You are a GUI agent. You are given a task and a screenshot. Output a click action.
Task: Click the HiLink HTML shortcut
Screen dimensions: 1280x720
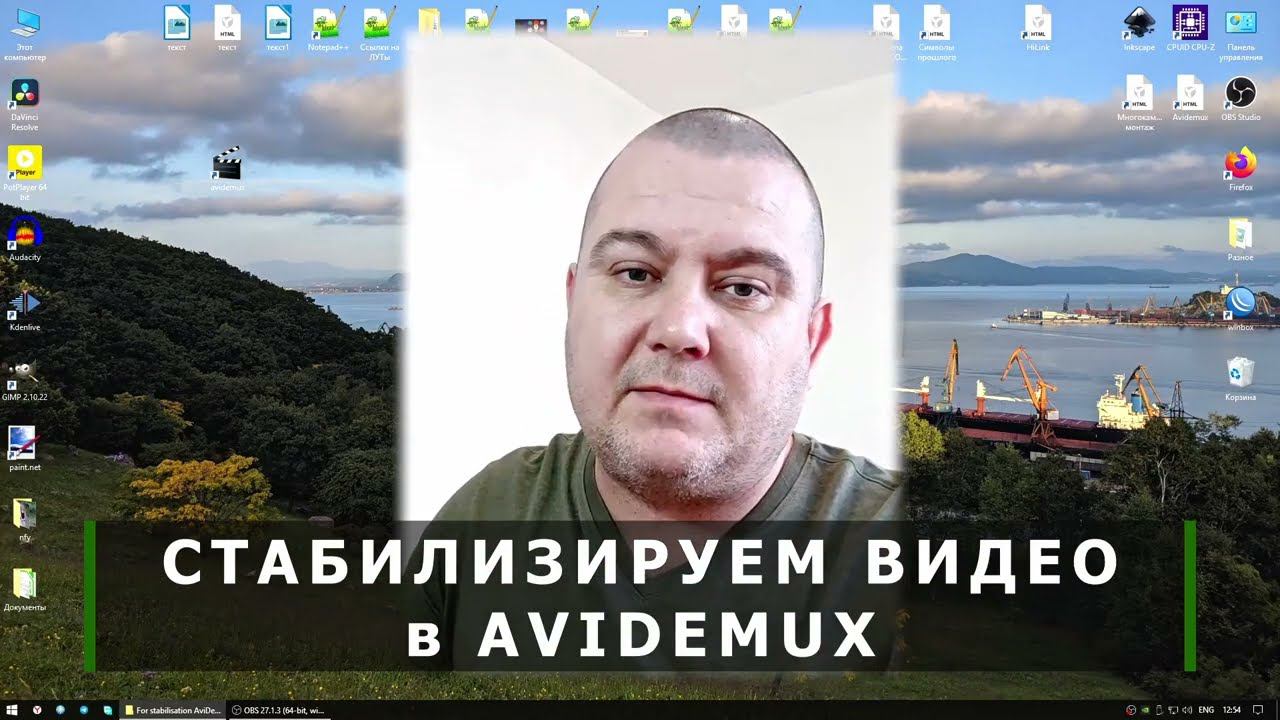click(x=1037, y=28)
